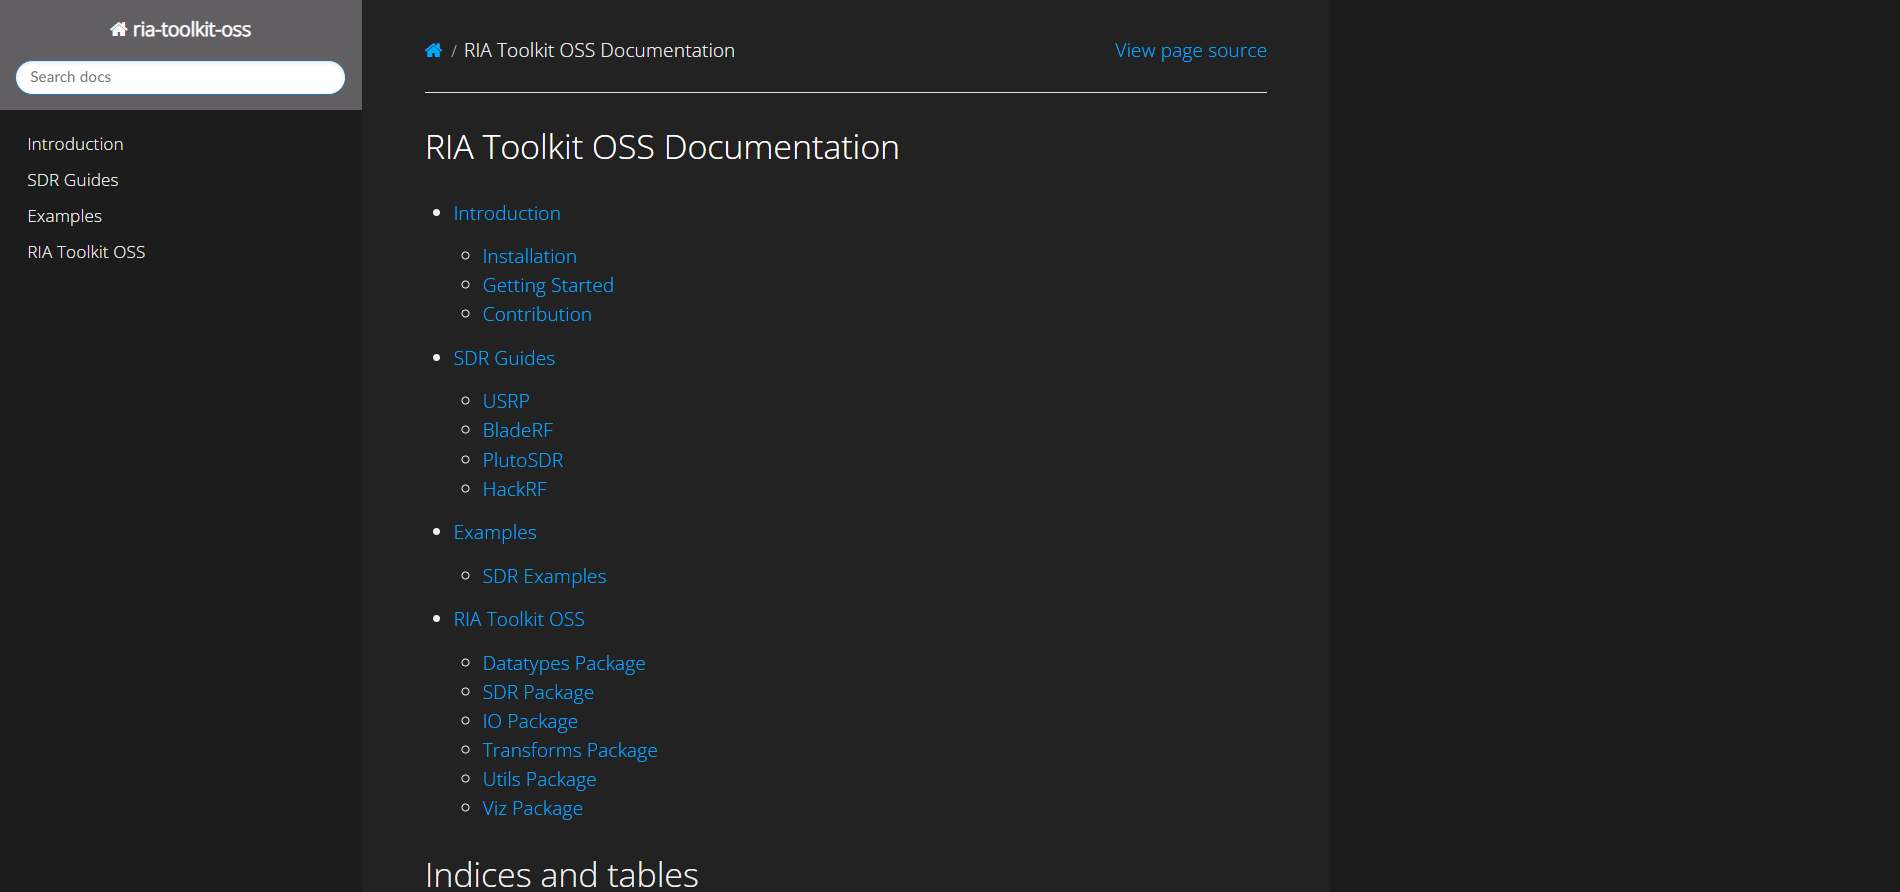Screen dimensions: 1900x892
Task: Open the Installation link
Action: tap(529, 256)
